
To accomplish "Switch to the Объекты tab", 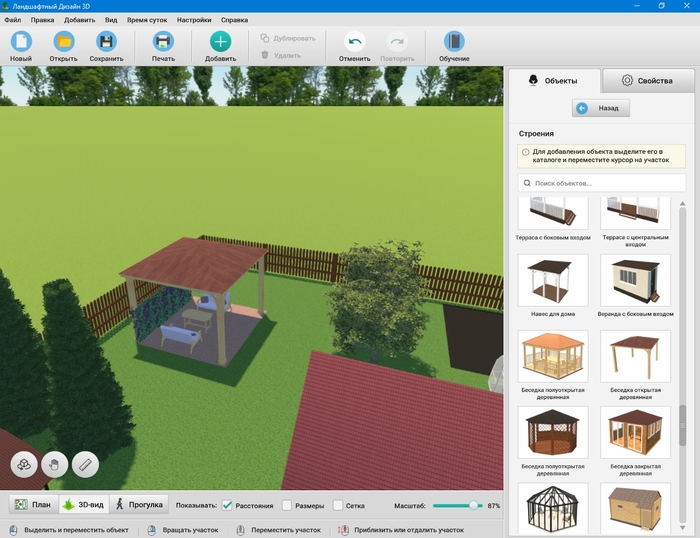I will pyautogui.click(x=554, y=81).
